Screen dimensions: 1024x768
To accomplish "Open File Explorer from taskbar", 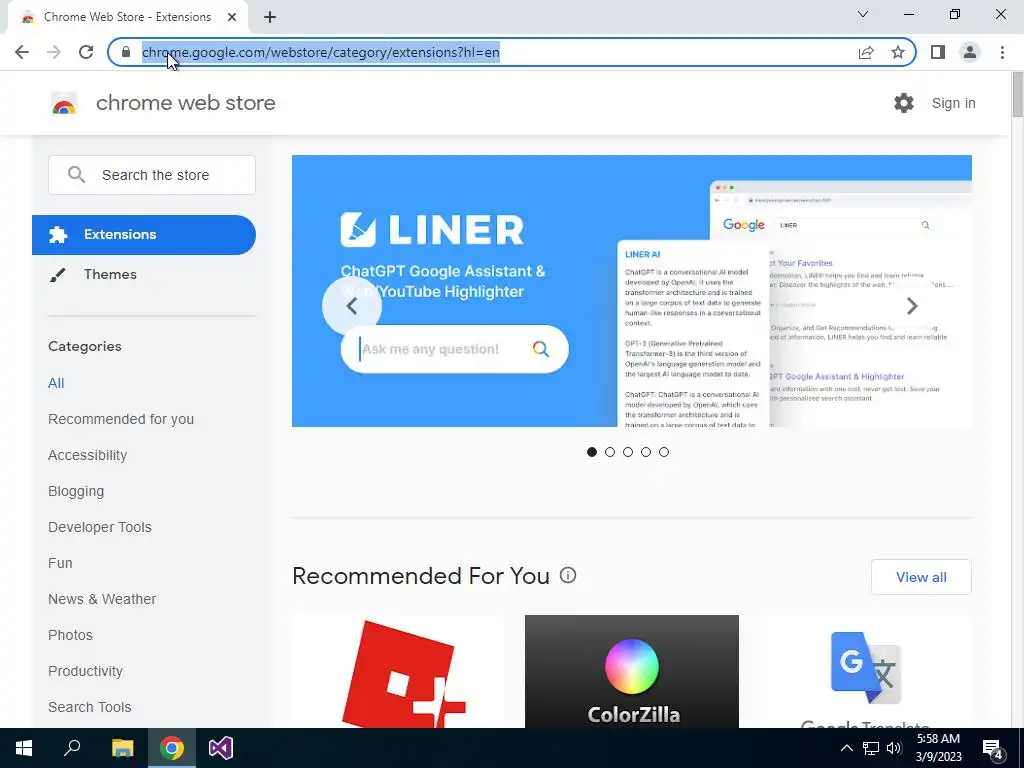I will 122,748.
